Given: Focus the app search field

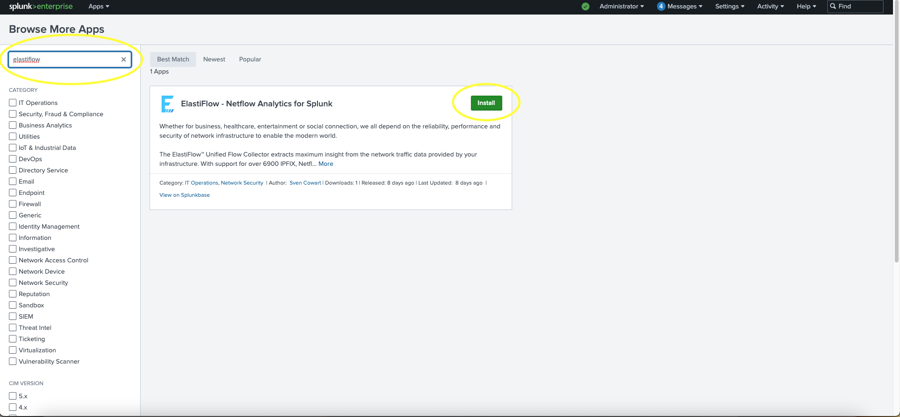Looking at the screenshot, I should click(x=69, y=60).
